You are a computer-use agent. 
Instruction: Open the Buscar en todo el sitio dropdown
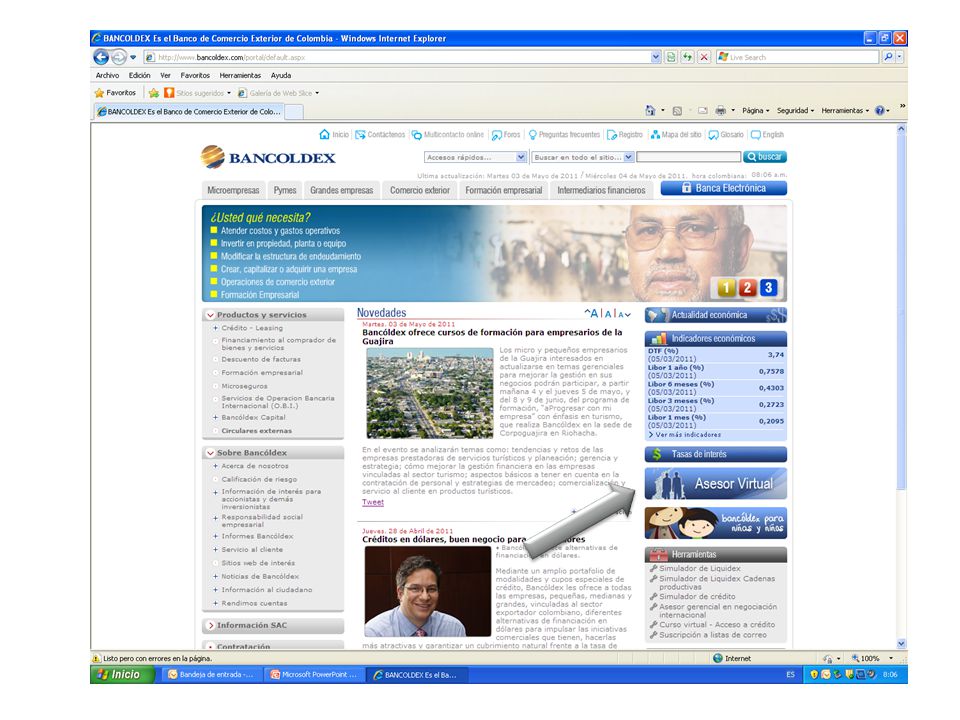582,157
